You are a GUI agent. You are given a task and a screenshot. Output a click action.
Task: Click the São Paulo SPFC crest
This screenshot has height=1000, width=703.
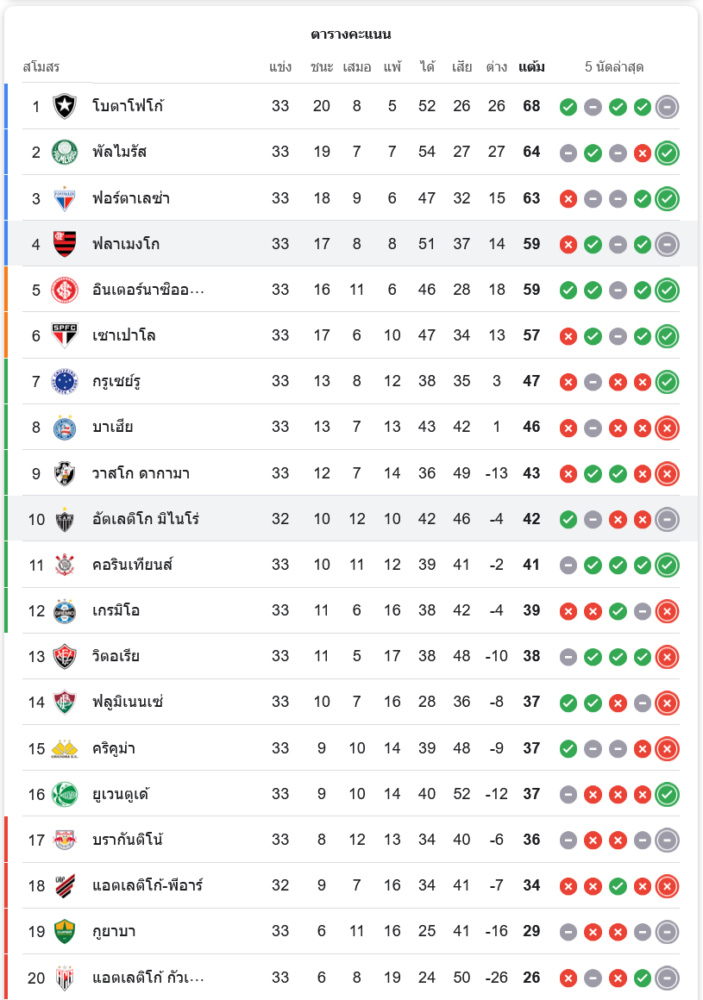coord(65,335)
